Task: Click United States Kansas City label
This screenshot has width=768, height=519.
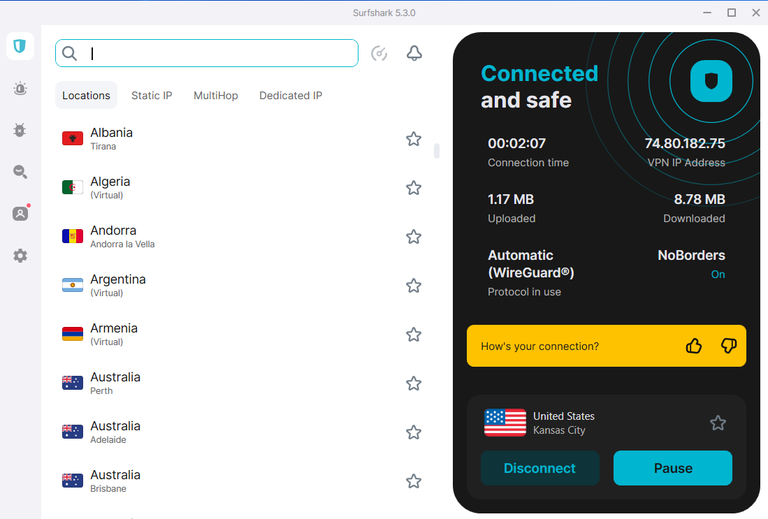Action: coord(564,423)
